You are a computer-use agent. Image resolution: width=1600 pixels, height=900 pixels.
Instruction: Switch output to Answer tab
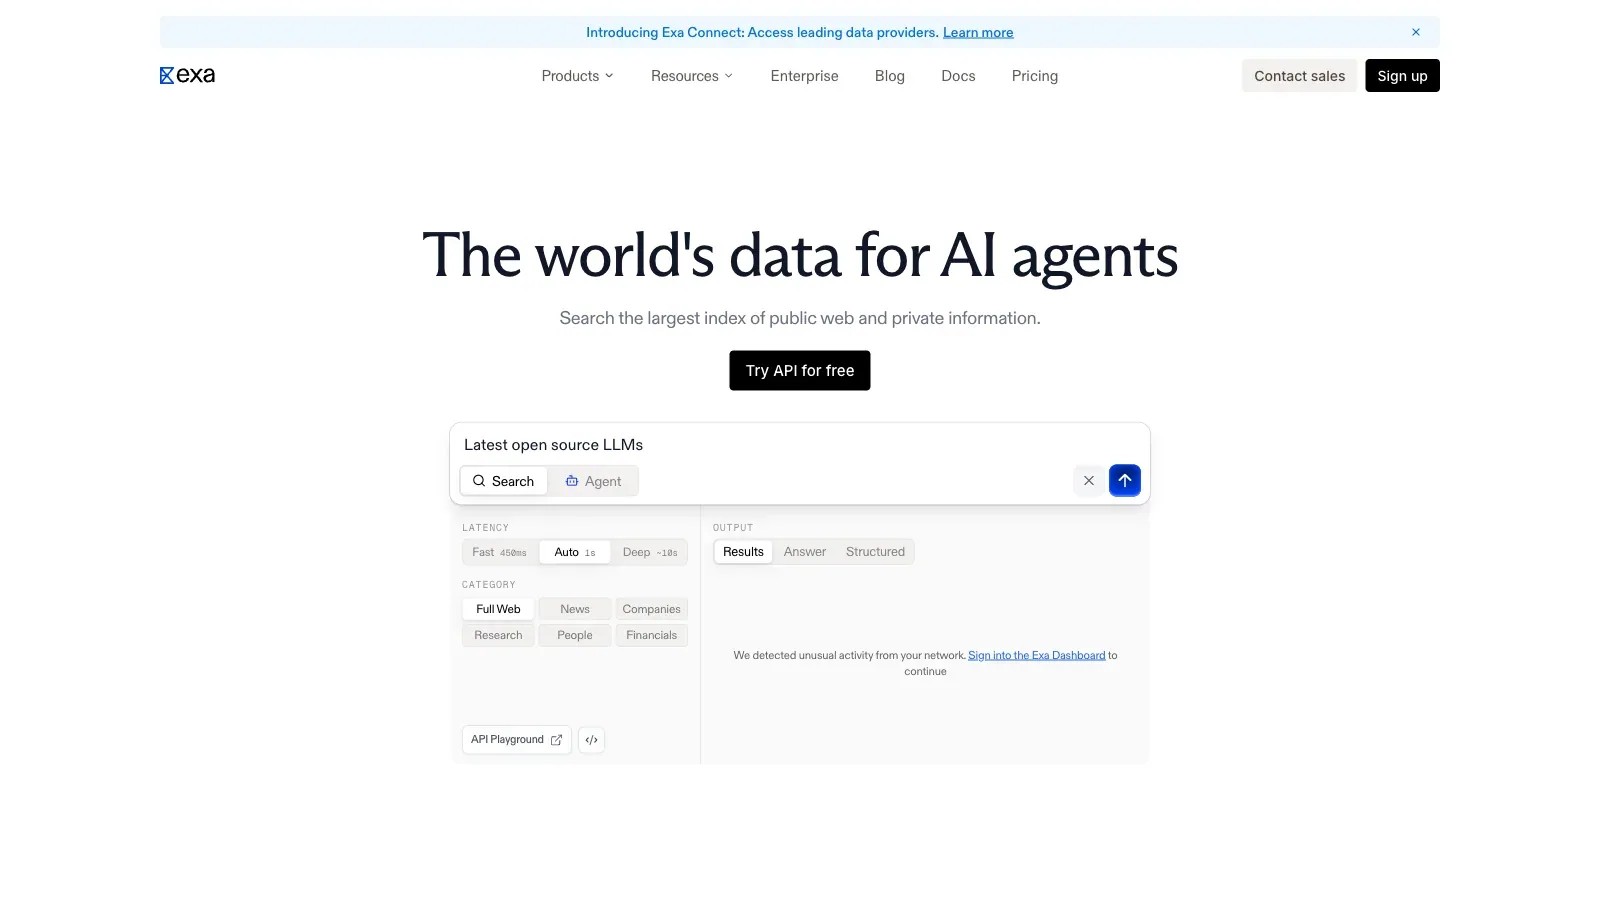(x=805, y=552)
